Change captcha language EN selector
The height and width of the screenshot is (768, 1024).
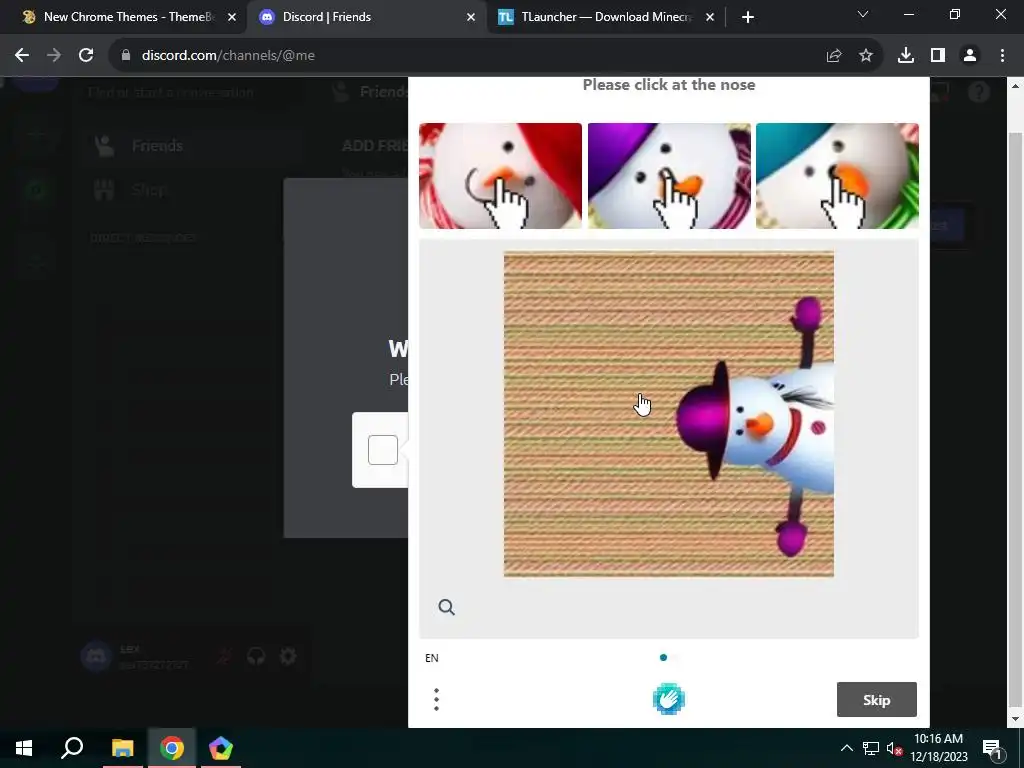(432, 658)
